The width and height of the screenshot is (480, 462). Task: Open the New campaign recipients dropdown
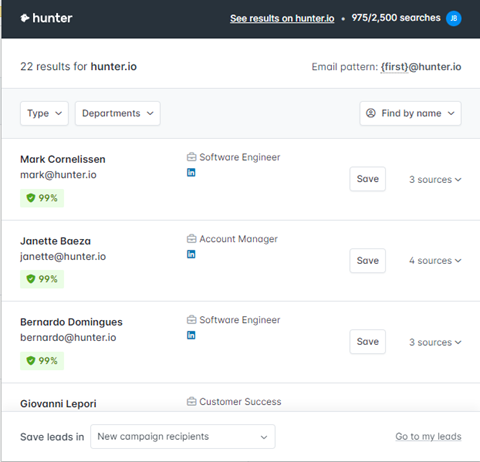(183, 437)
